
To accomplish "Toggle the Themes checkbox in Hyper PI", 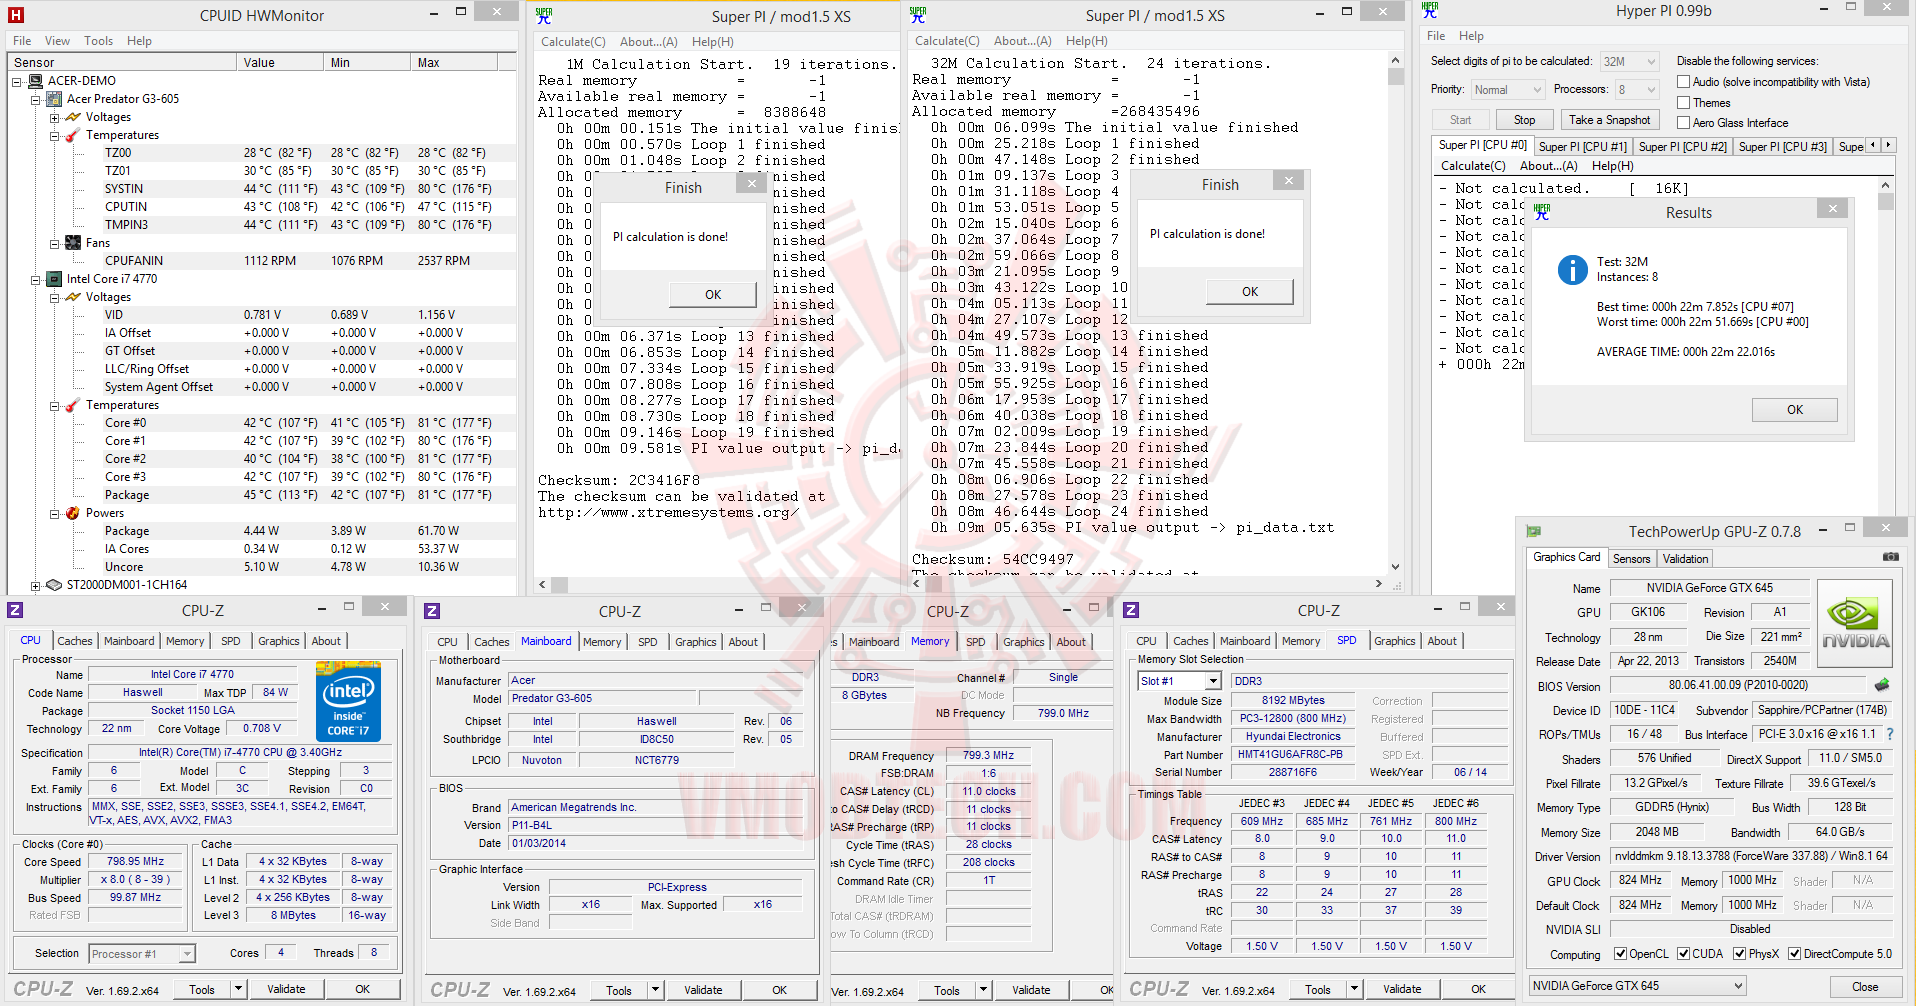I will pos(1684,103).
